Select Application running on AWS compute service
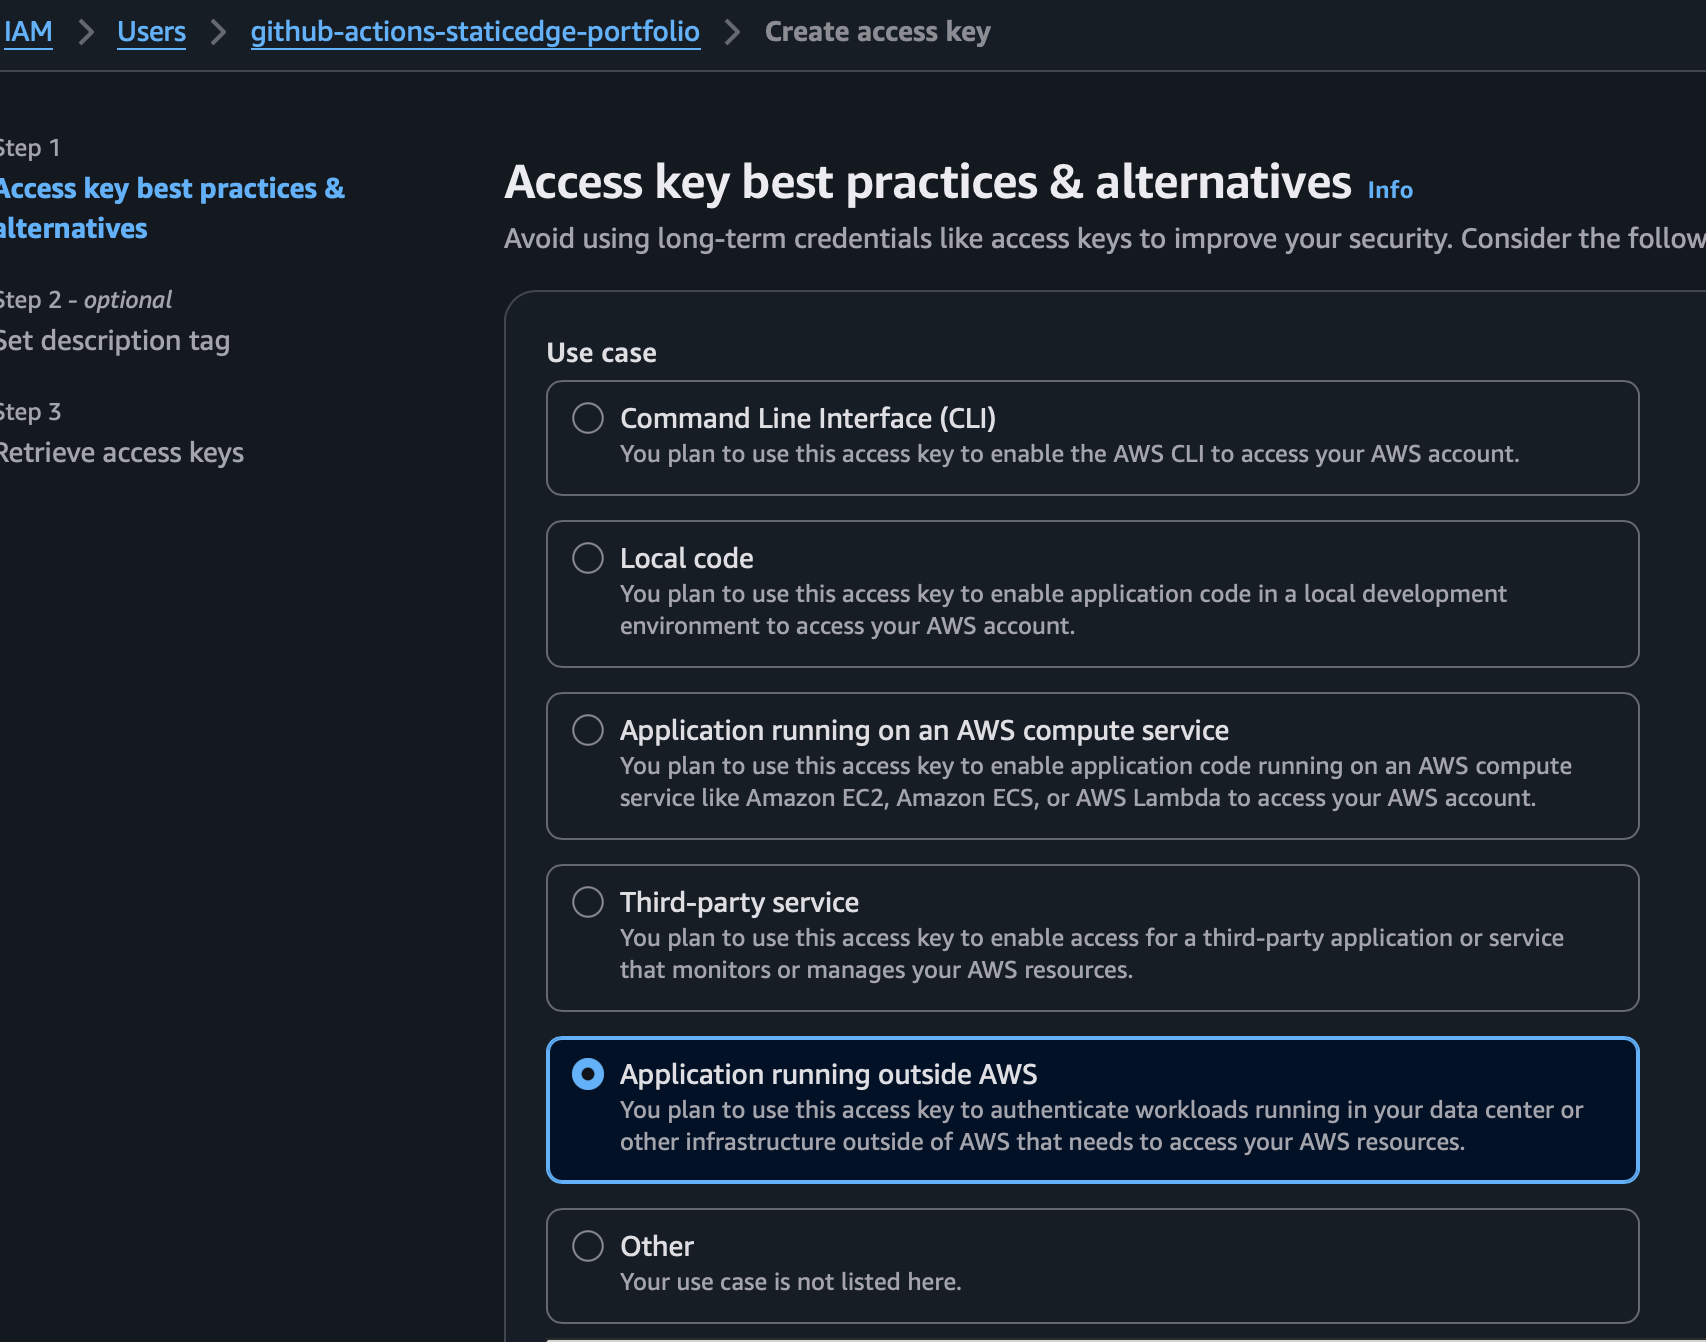This screenshot has width=1706, height=1342. pyautogui.click(x=588, y=730)
